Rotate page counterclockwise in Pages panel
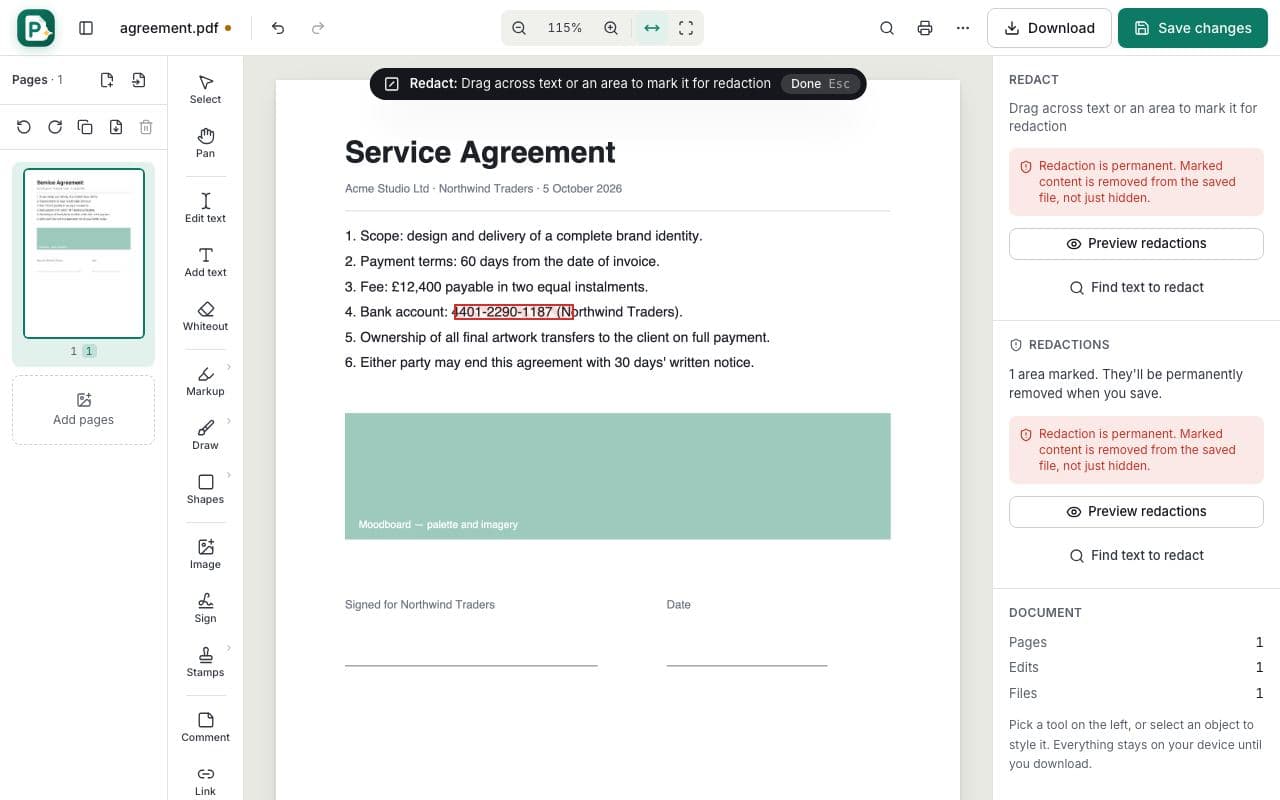This screenshot has width=1280, height=800. pos(24,127)
